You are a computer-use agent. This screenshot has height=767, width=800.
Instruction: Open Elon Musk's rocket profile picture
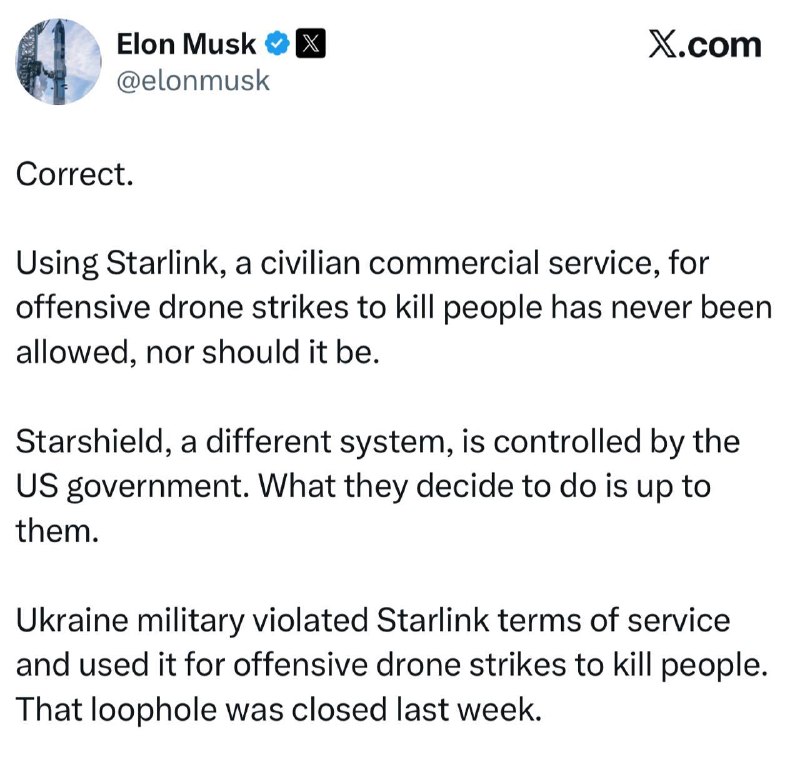pos(58,62)
